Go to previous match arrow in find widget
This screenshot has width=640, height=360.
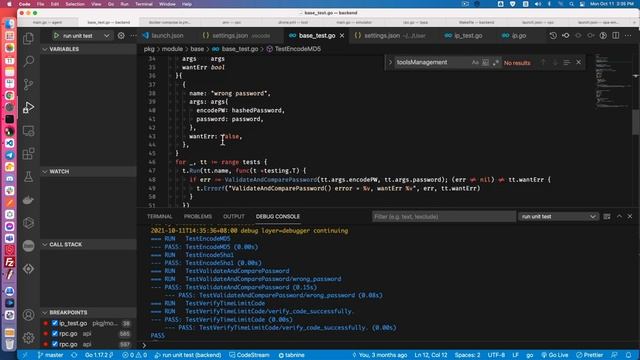click(x=543, y=62)
